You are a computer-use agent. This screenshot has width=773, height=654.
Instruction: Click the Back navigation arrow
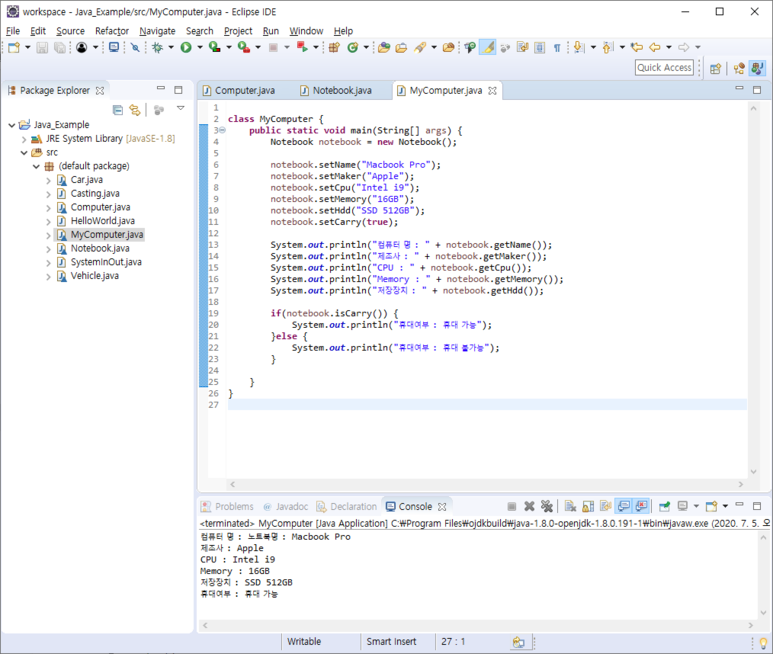pyautogui.click(x=655, y=47)
